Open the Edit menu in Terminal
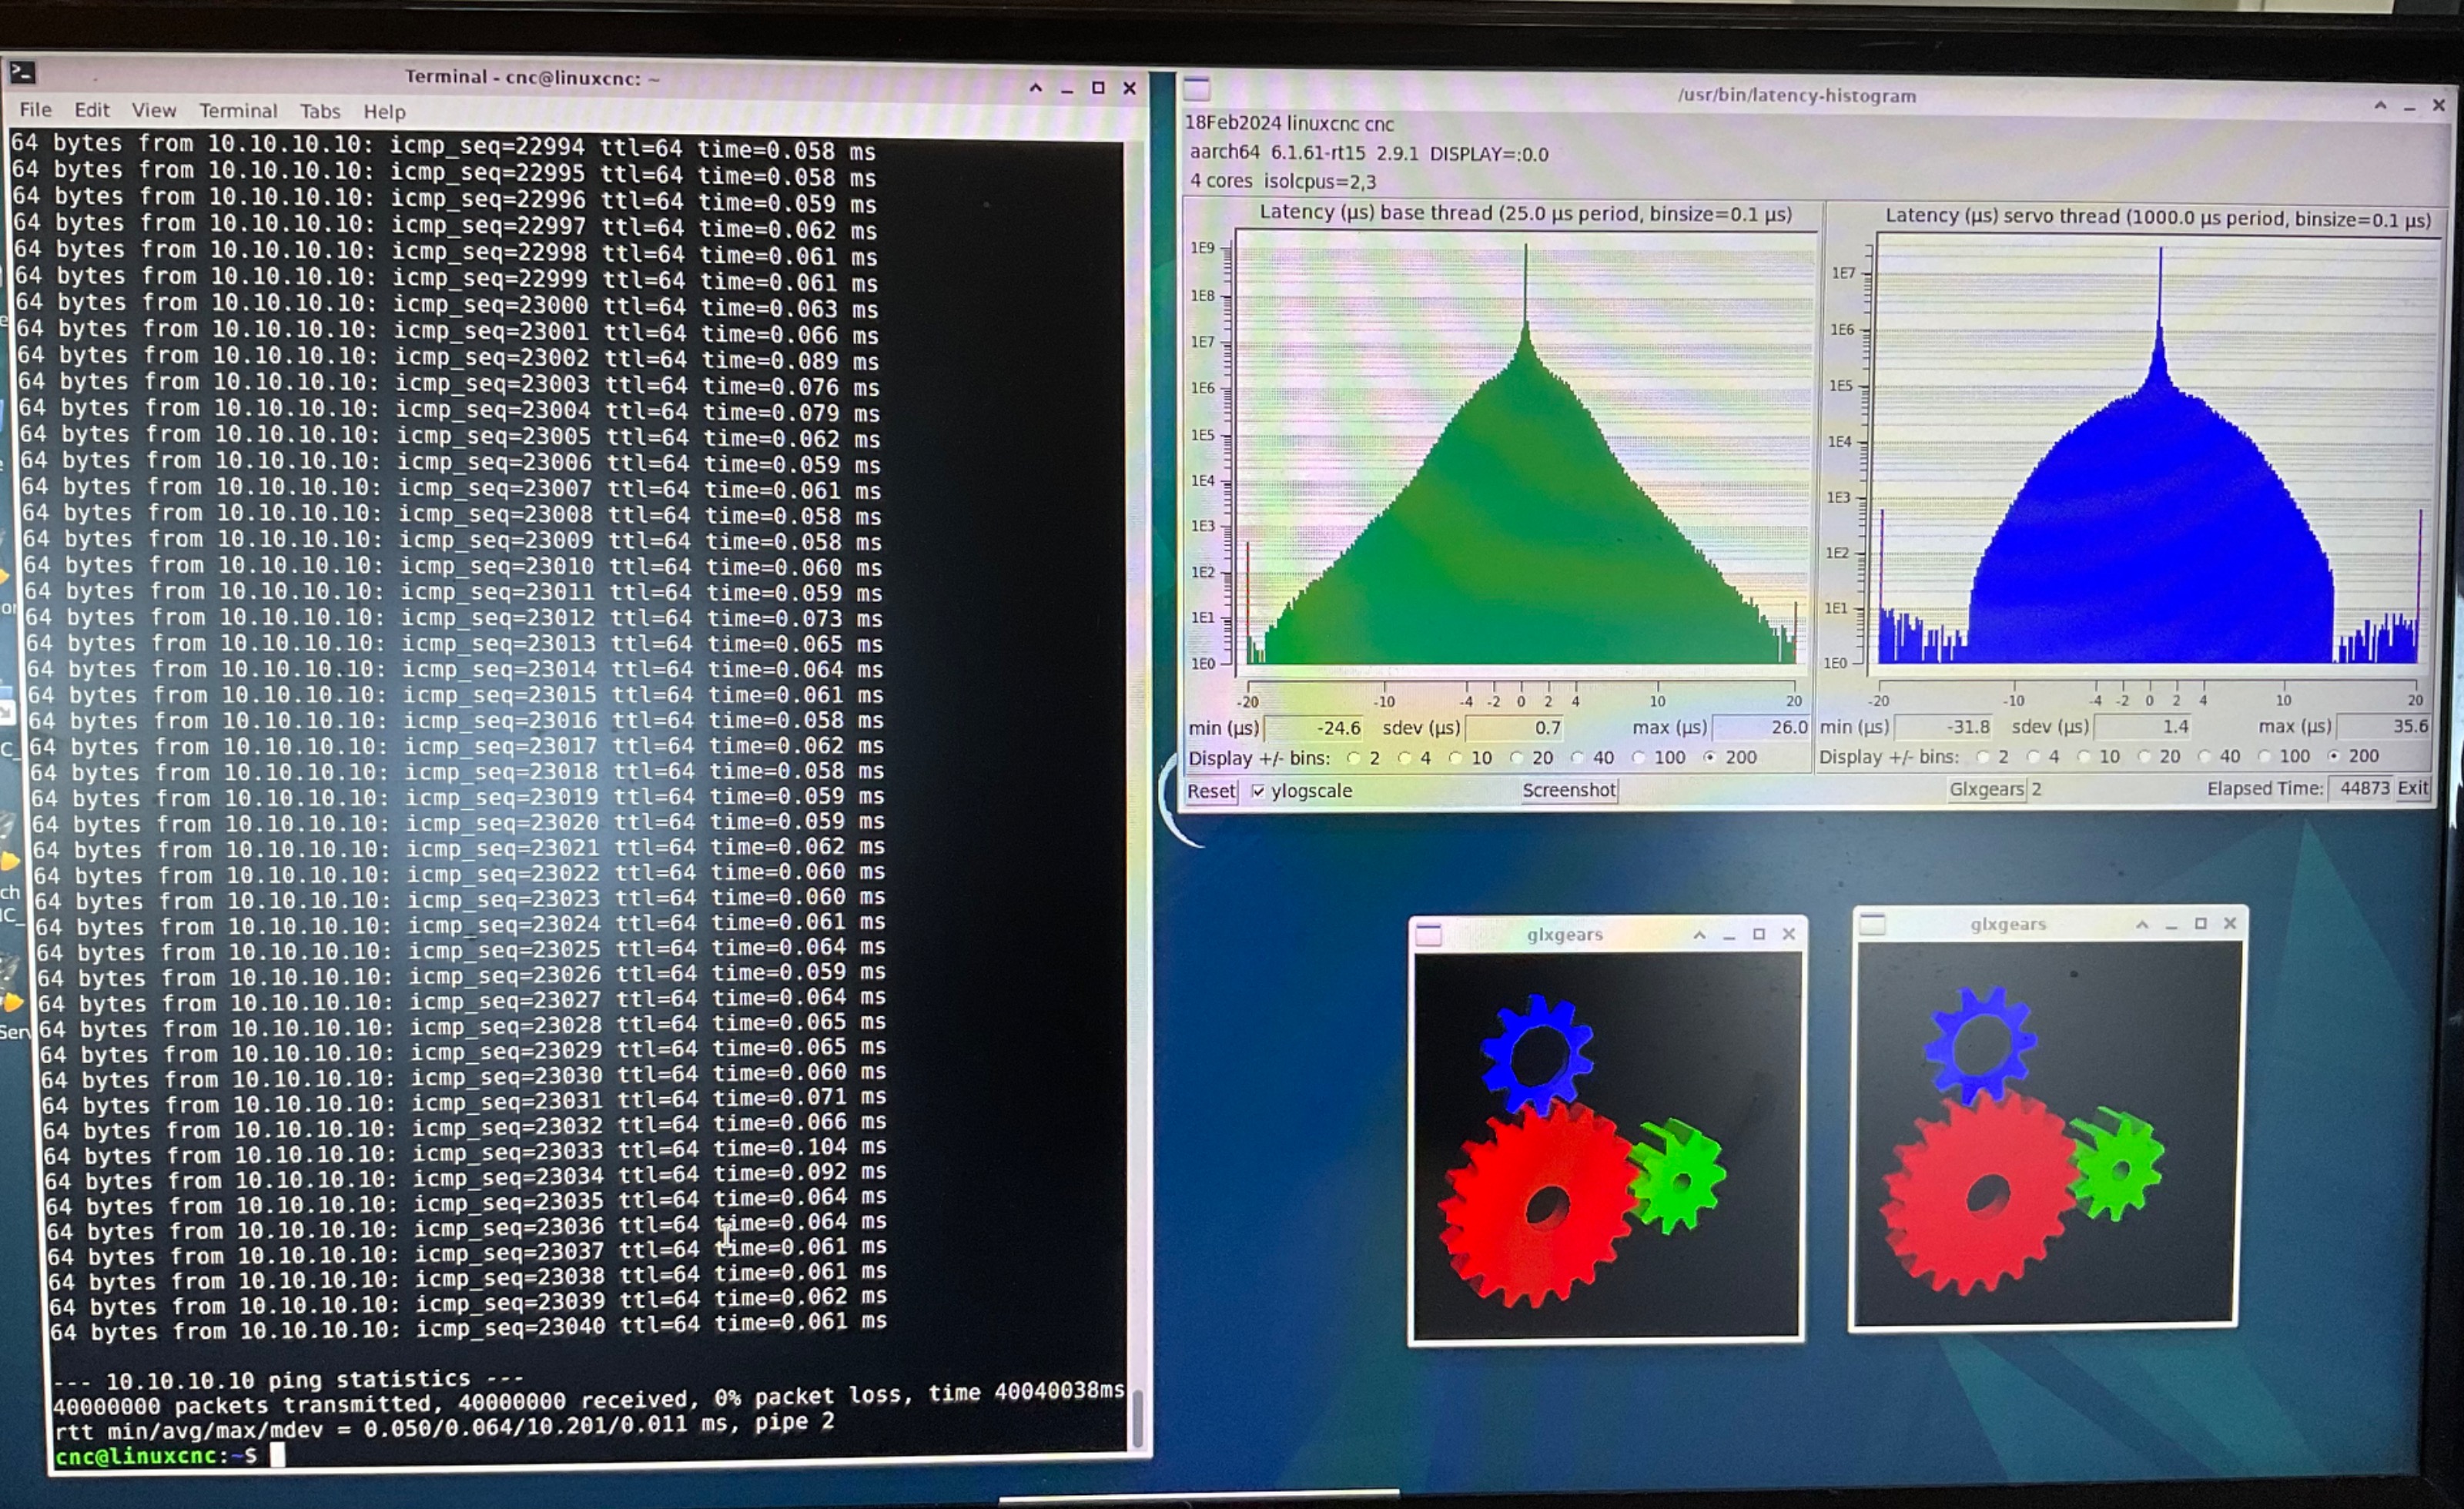Screen dimensions: 2464x1509 (91, 109)
